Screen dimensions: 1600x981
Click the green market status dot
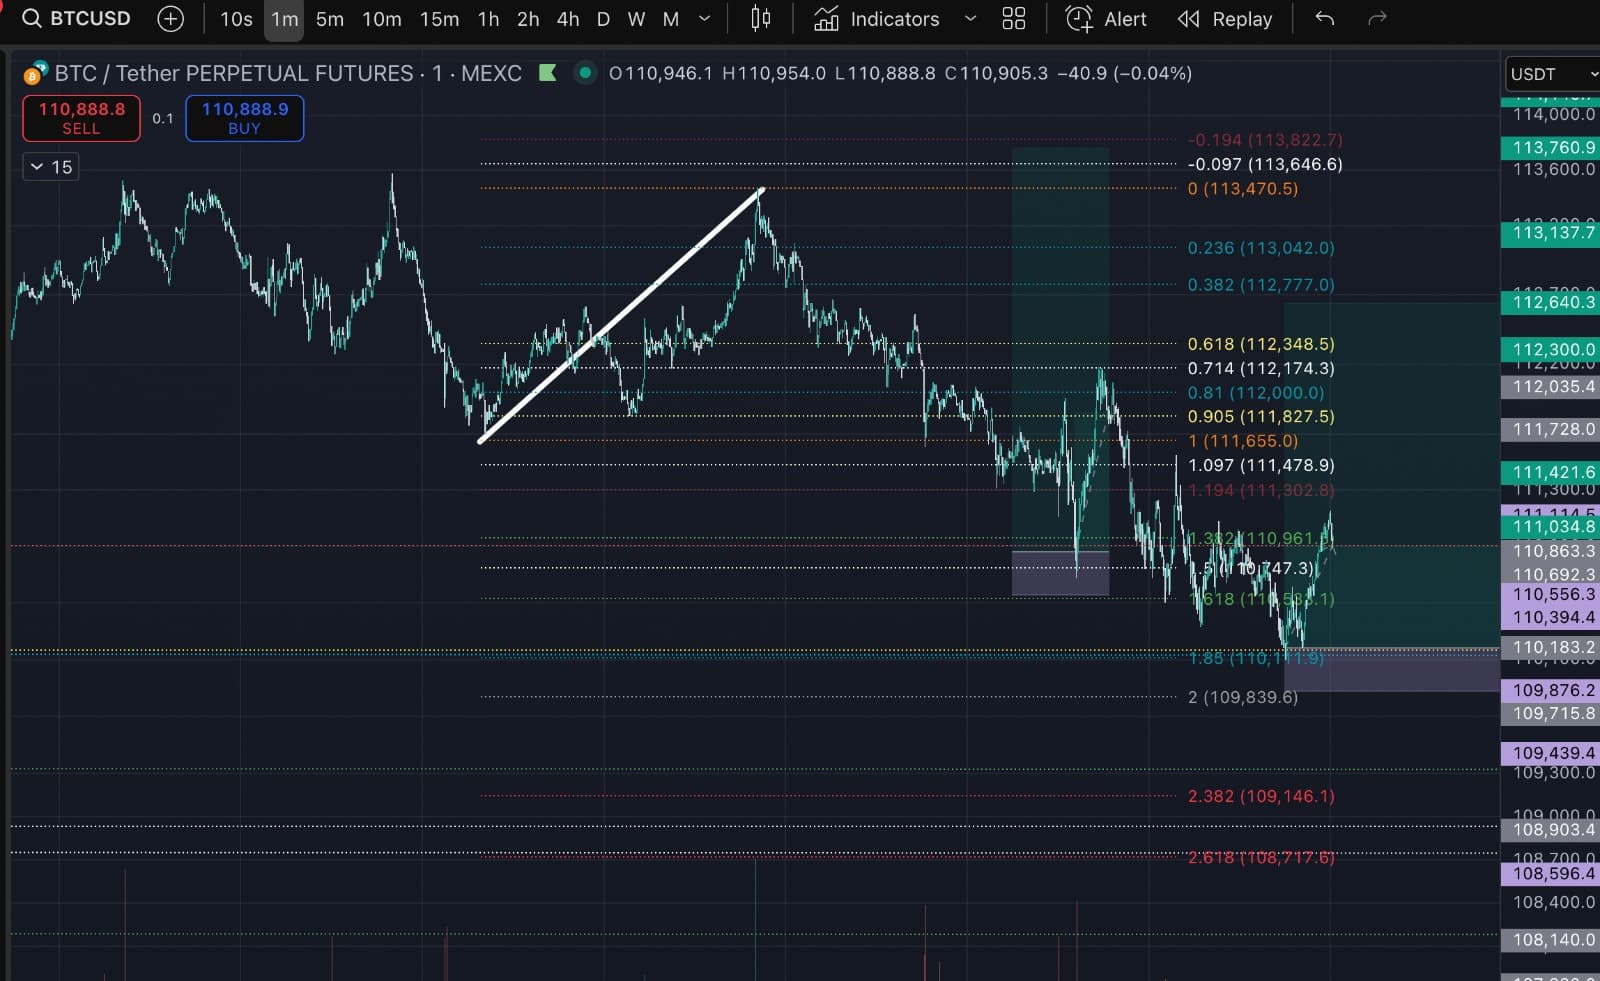(x=585, y=73)
